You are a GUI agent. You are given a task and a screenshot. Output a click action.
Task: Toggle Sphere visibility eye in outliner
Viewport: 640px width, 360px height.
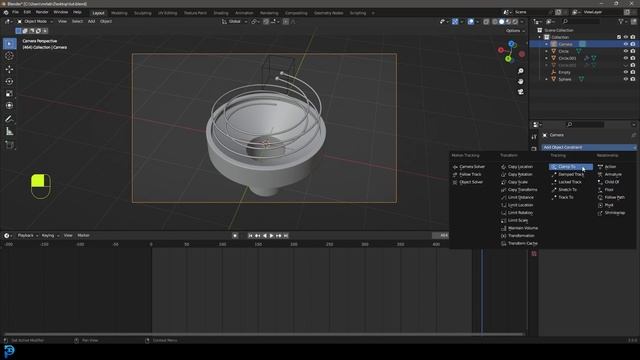626,79
